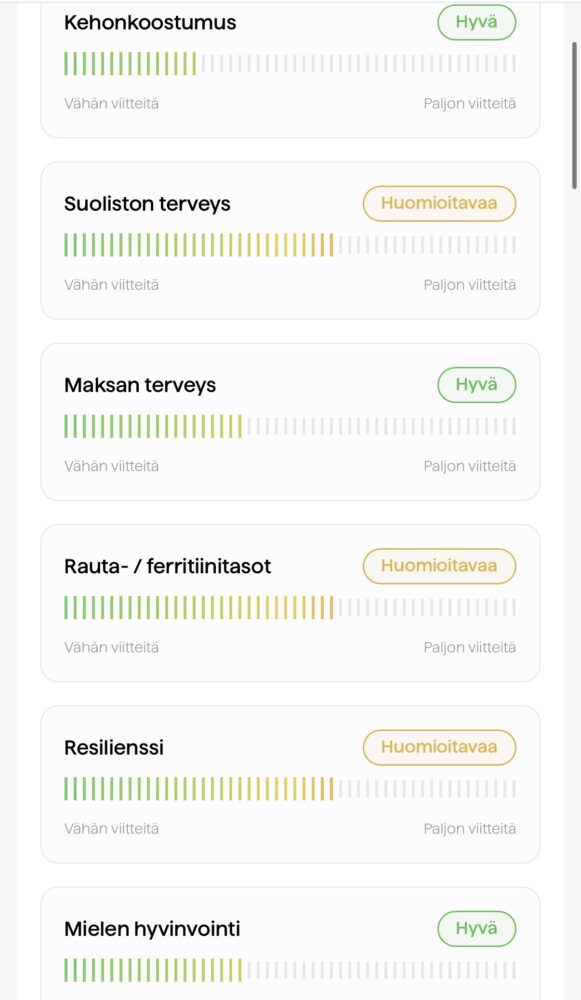Click the Maksan terveys indicator bar
Screen dimensions: 581x1000
(290, 426)
